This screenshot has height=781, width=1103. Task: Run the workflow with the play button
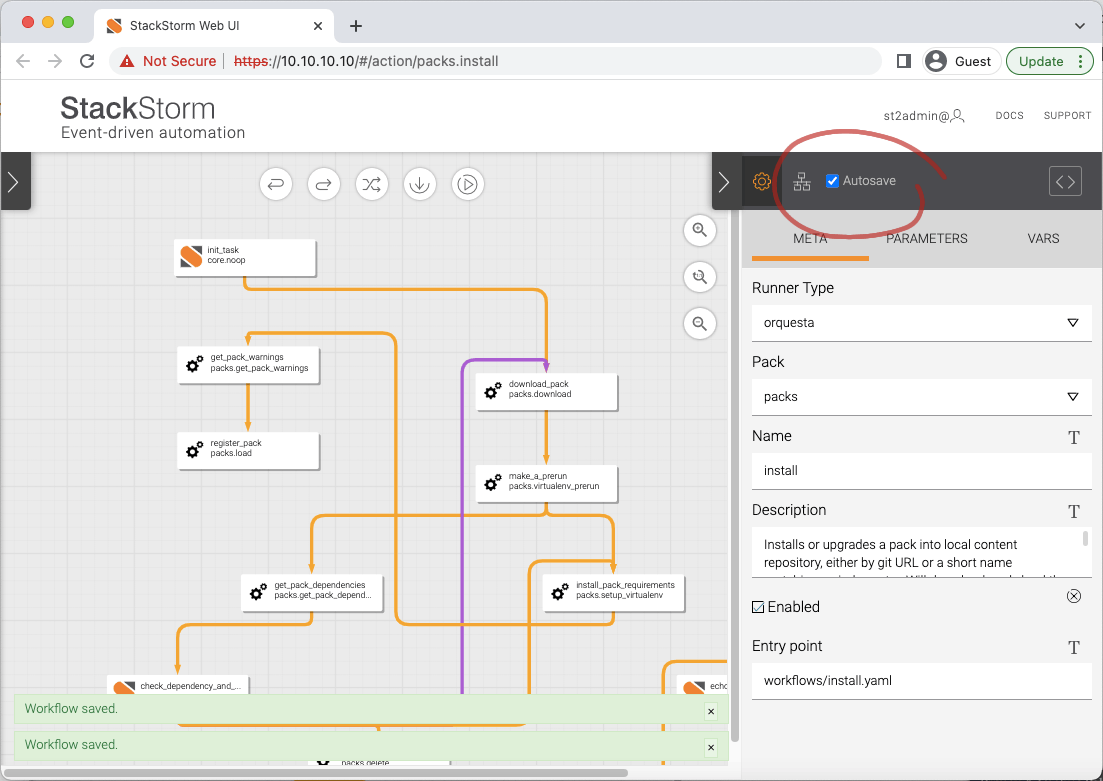tap(467, 184)
